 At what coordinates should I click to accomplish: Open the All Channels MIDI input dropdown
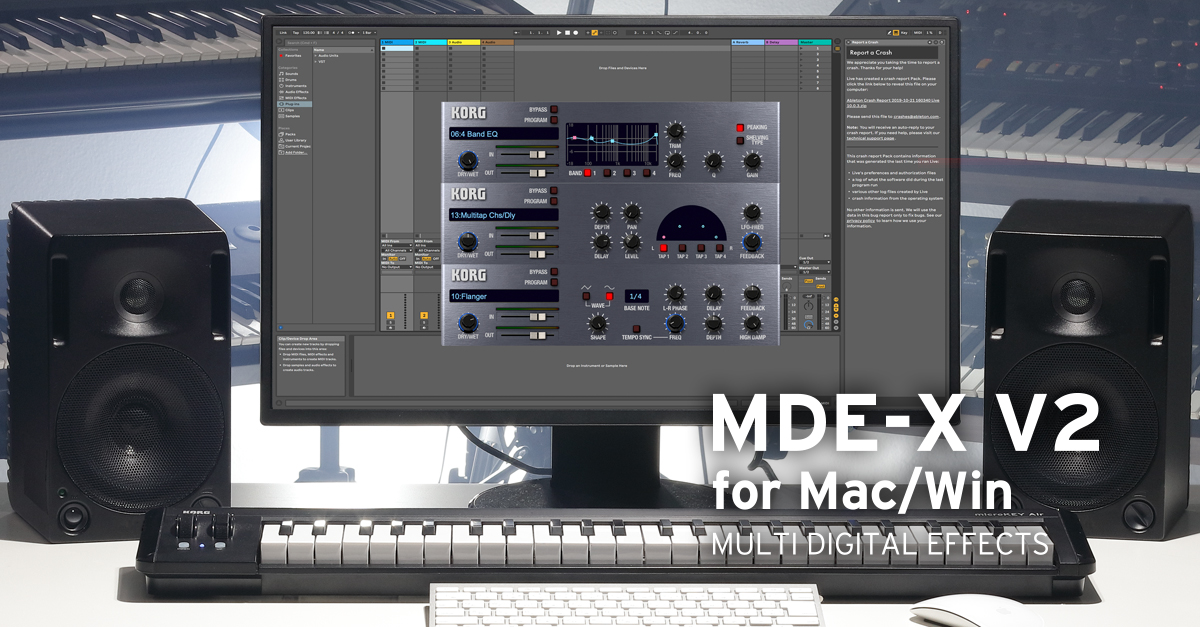click(397, 250)
